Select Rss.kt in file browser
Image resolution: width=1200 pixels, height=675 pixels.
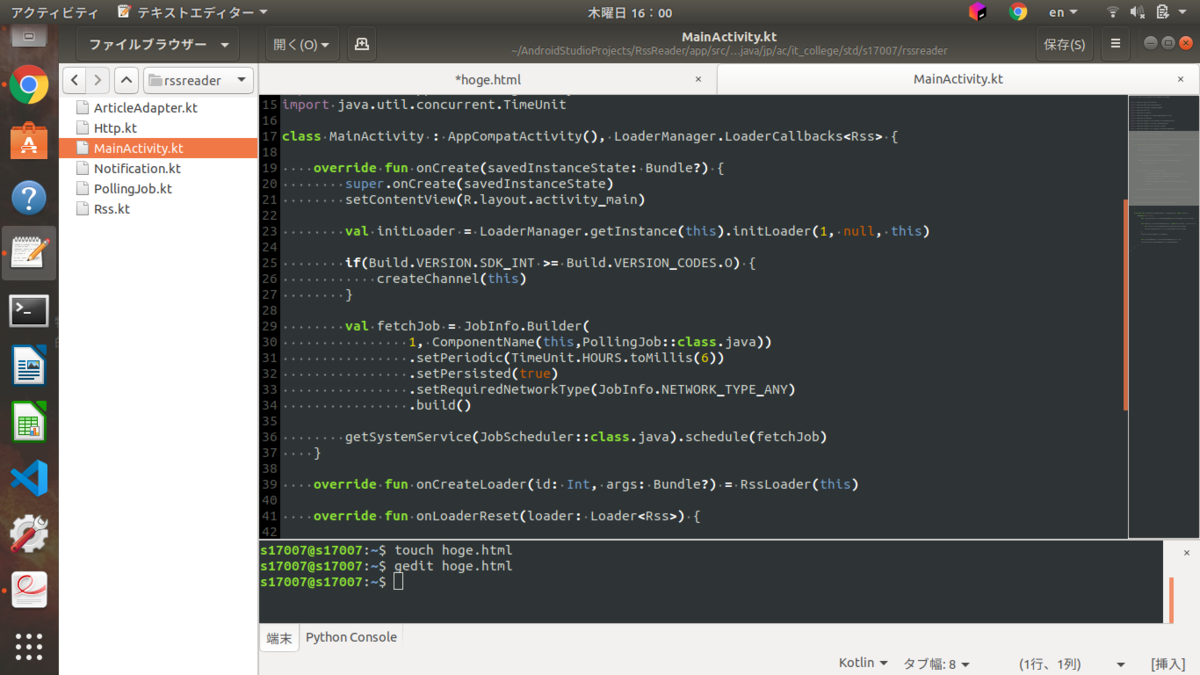click(x=111, y=209)
